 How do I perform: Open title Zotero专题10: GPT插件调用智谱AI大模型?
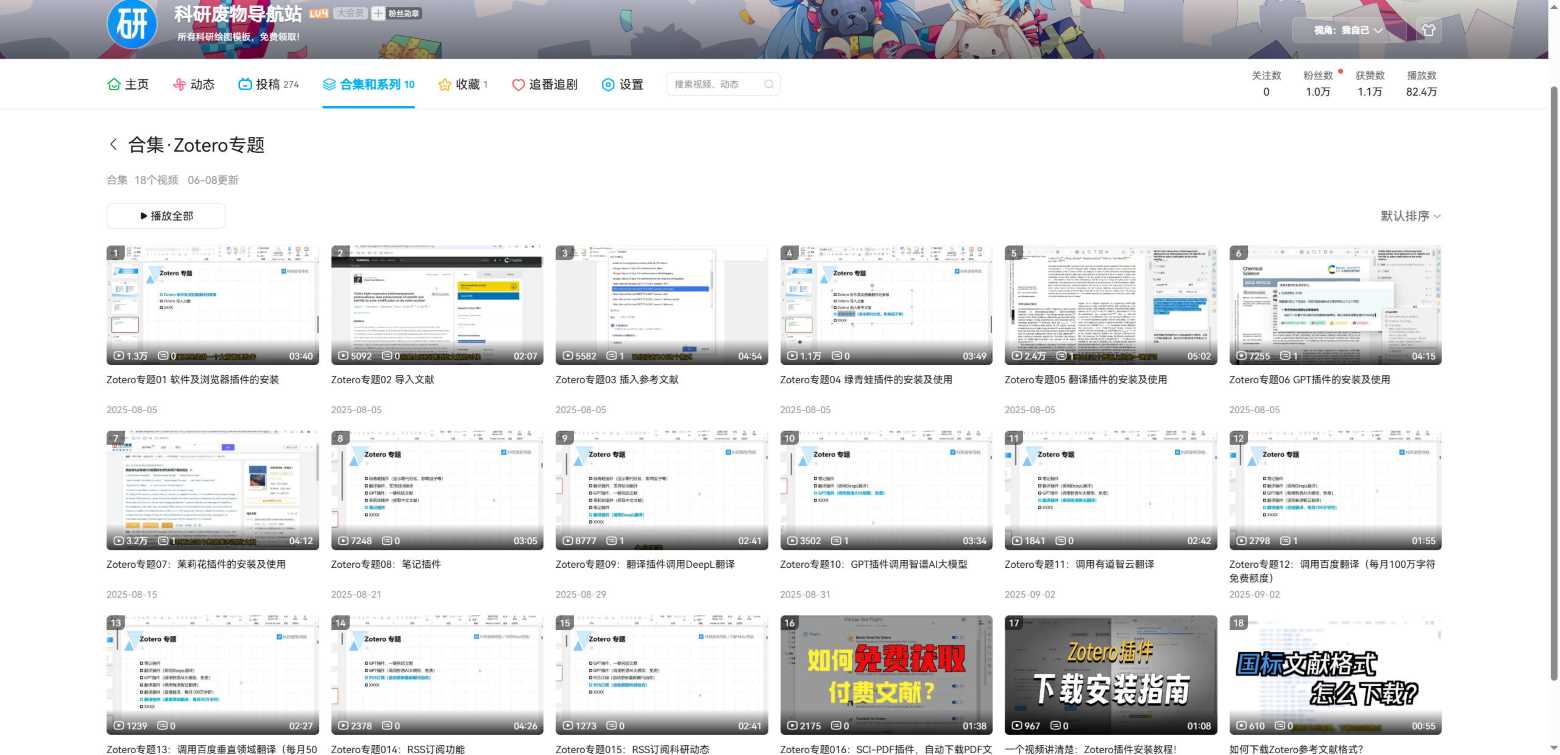874,565
